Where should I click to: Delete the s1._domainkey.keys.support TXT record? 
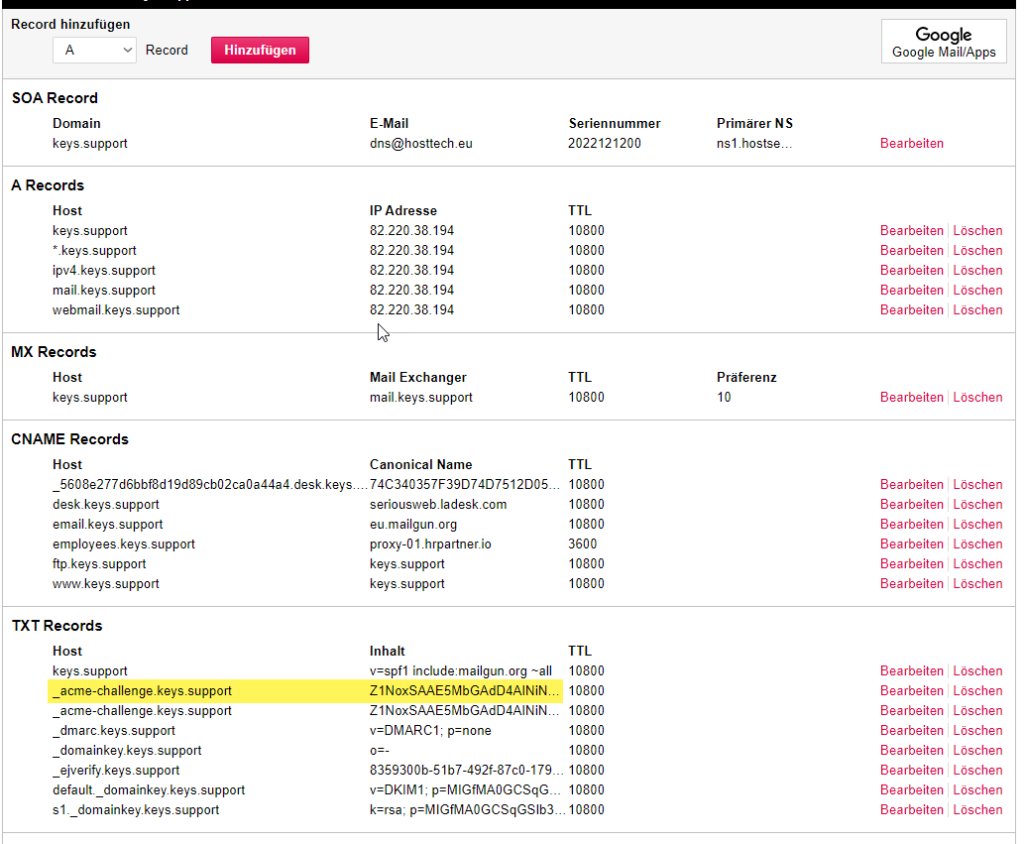pyautogui.click(x=977, y=810)
